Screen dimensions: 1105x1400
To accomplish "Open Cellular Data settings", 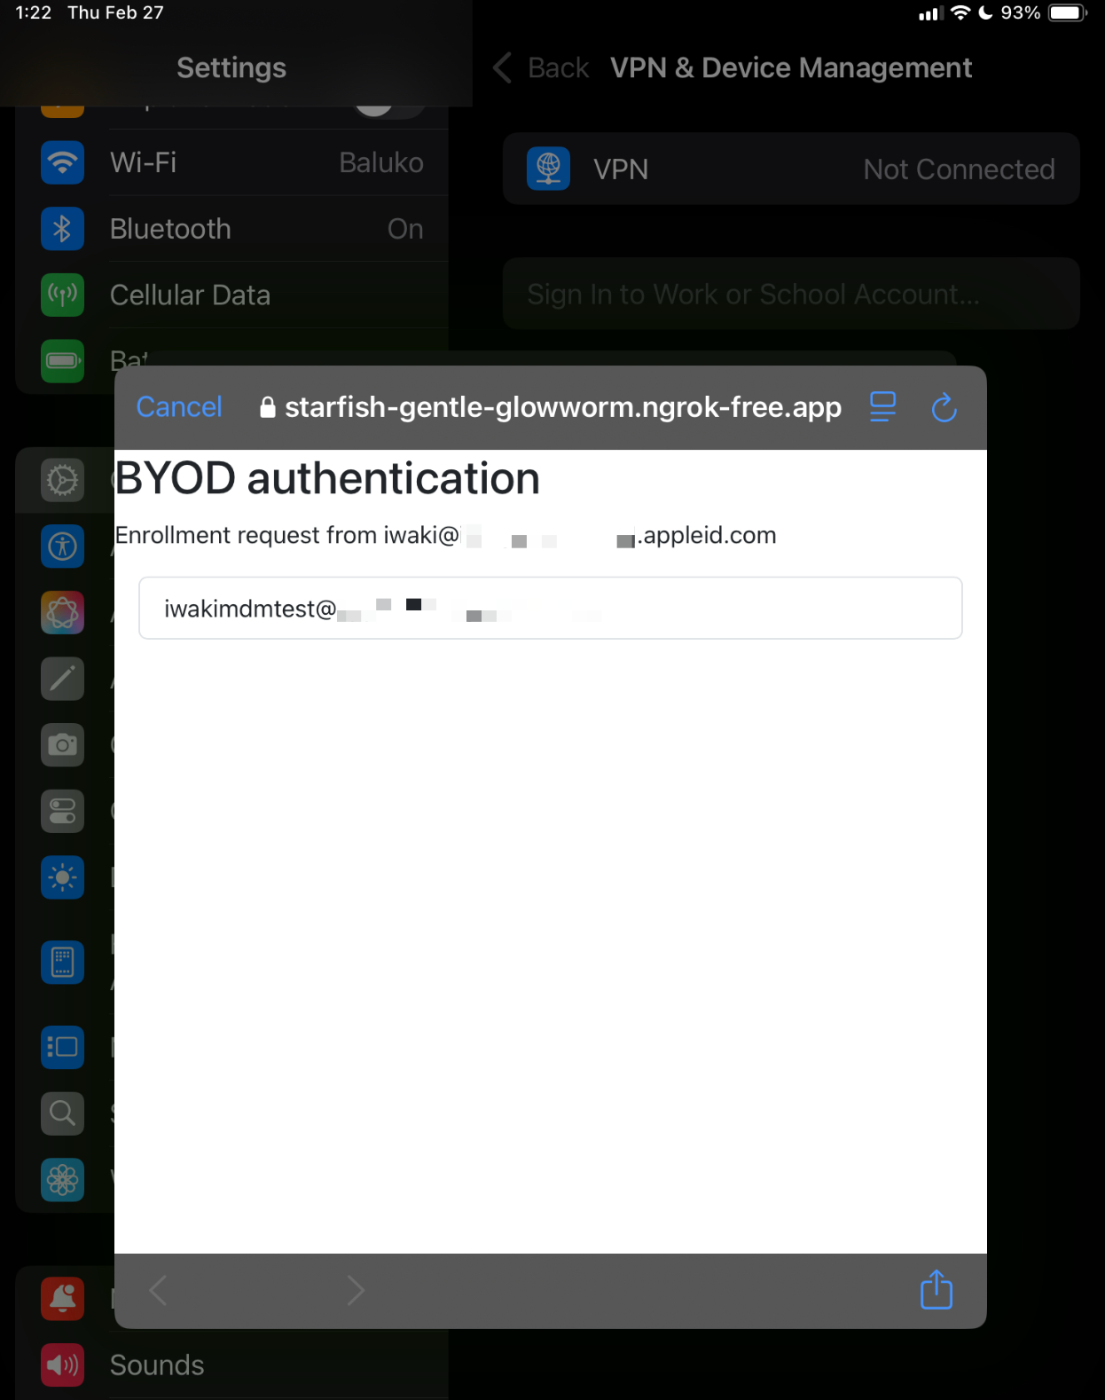I will coord(232,295).
